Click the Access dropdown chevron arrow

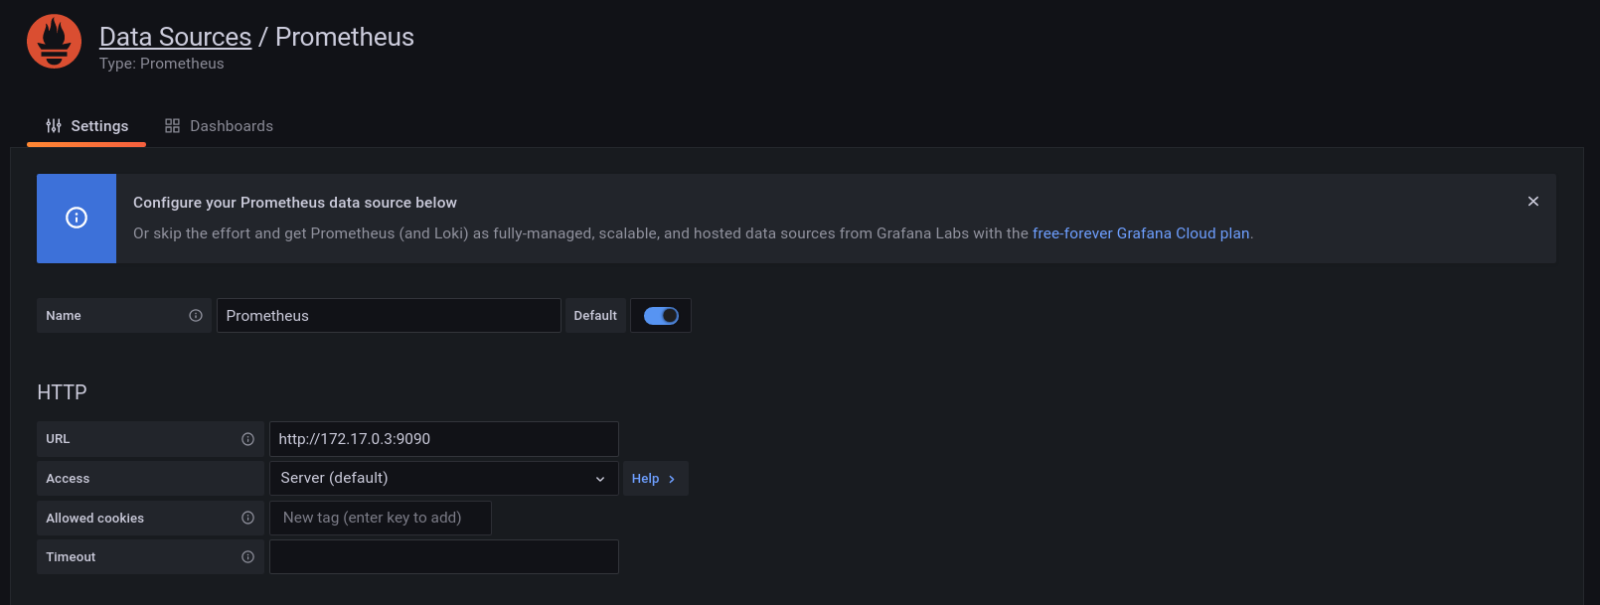pos(600,479)
